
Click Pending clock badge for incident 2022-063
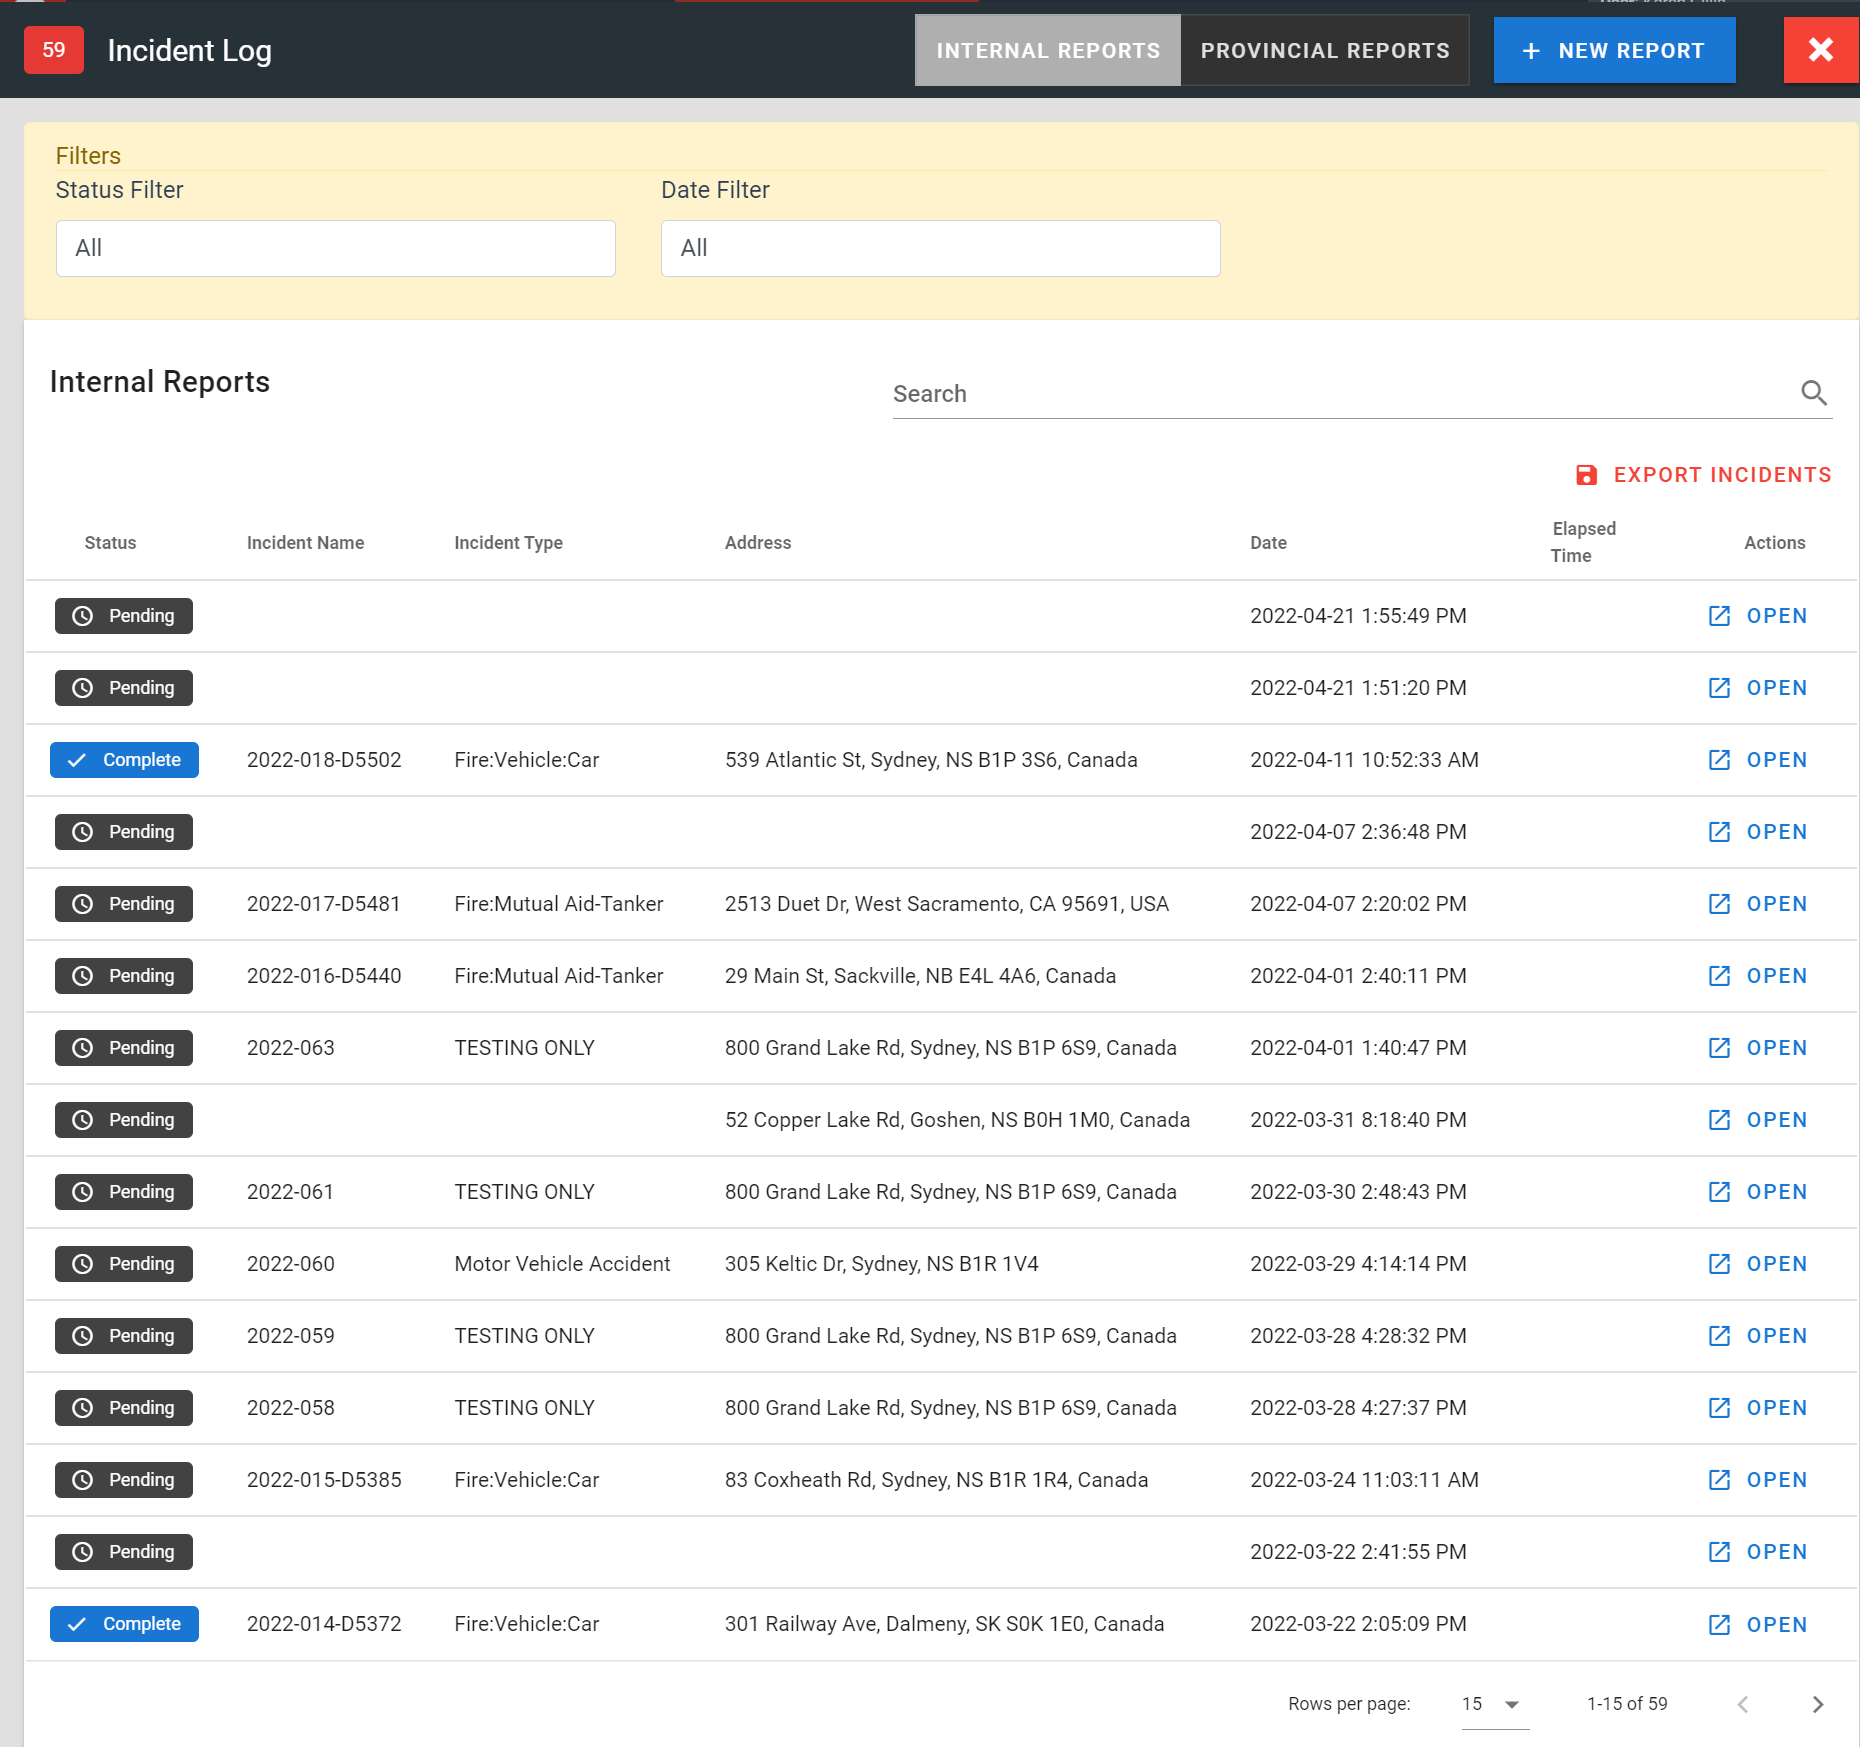124,1048
